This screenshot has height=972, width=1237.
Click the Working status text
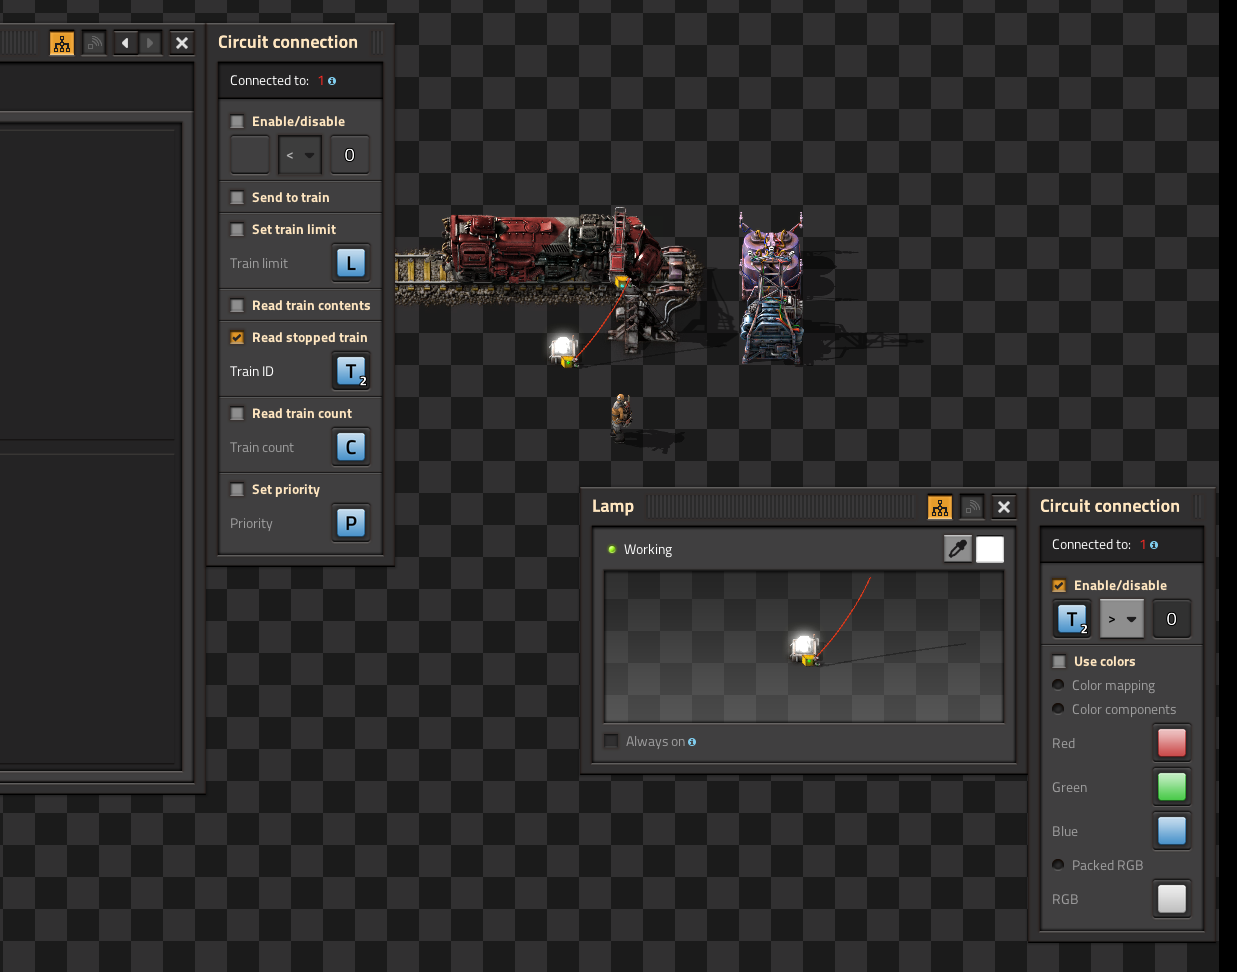point(648,549)
